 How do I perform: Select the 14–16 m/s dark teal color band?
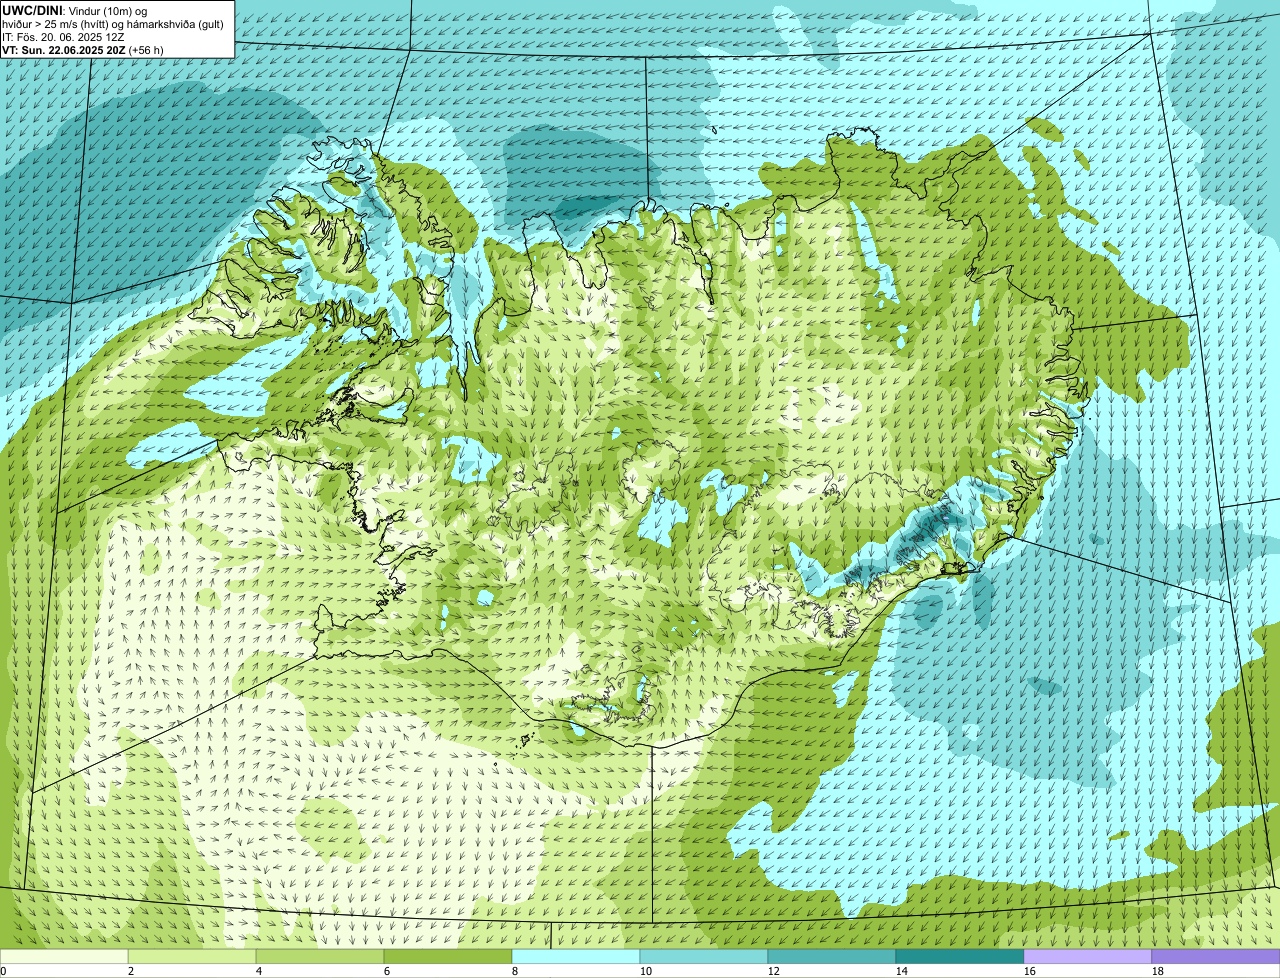click(x=960, y=957)
